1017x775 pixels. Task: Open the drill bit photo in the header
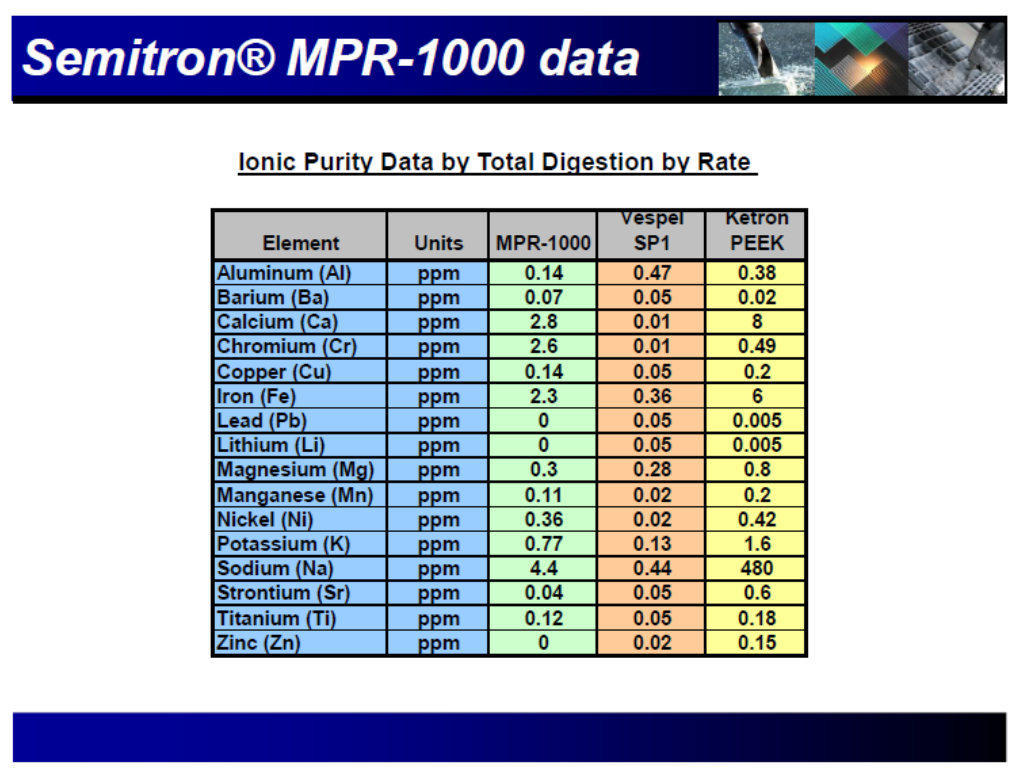(766, 59)
